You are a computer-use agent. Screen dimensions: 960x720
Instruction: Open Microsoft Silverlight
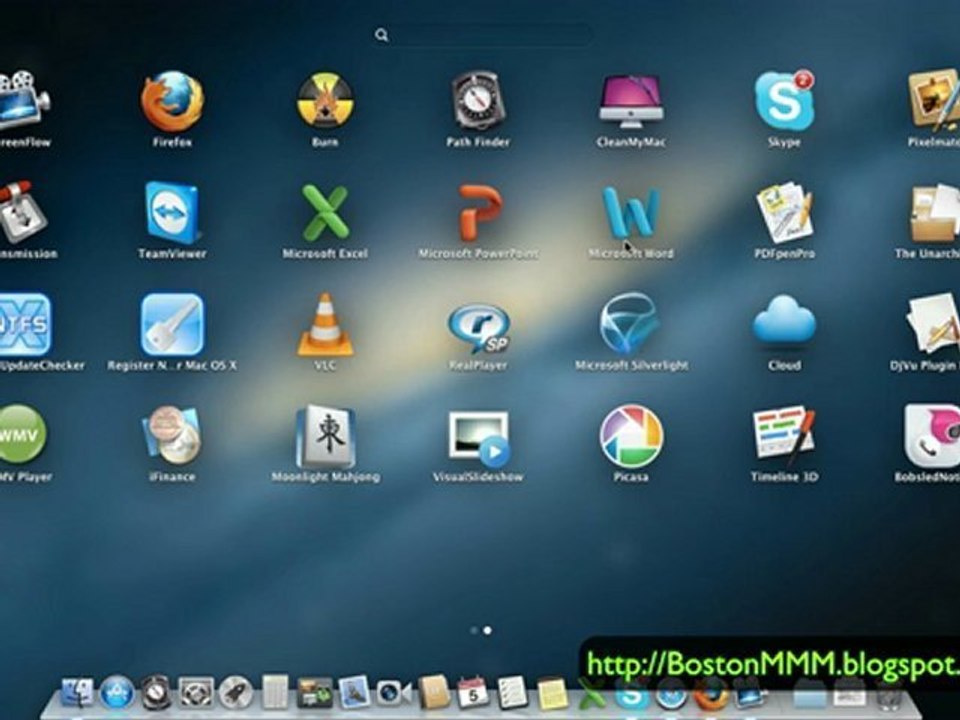pos(629,324)
